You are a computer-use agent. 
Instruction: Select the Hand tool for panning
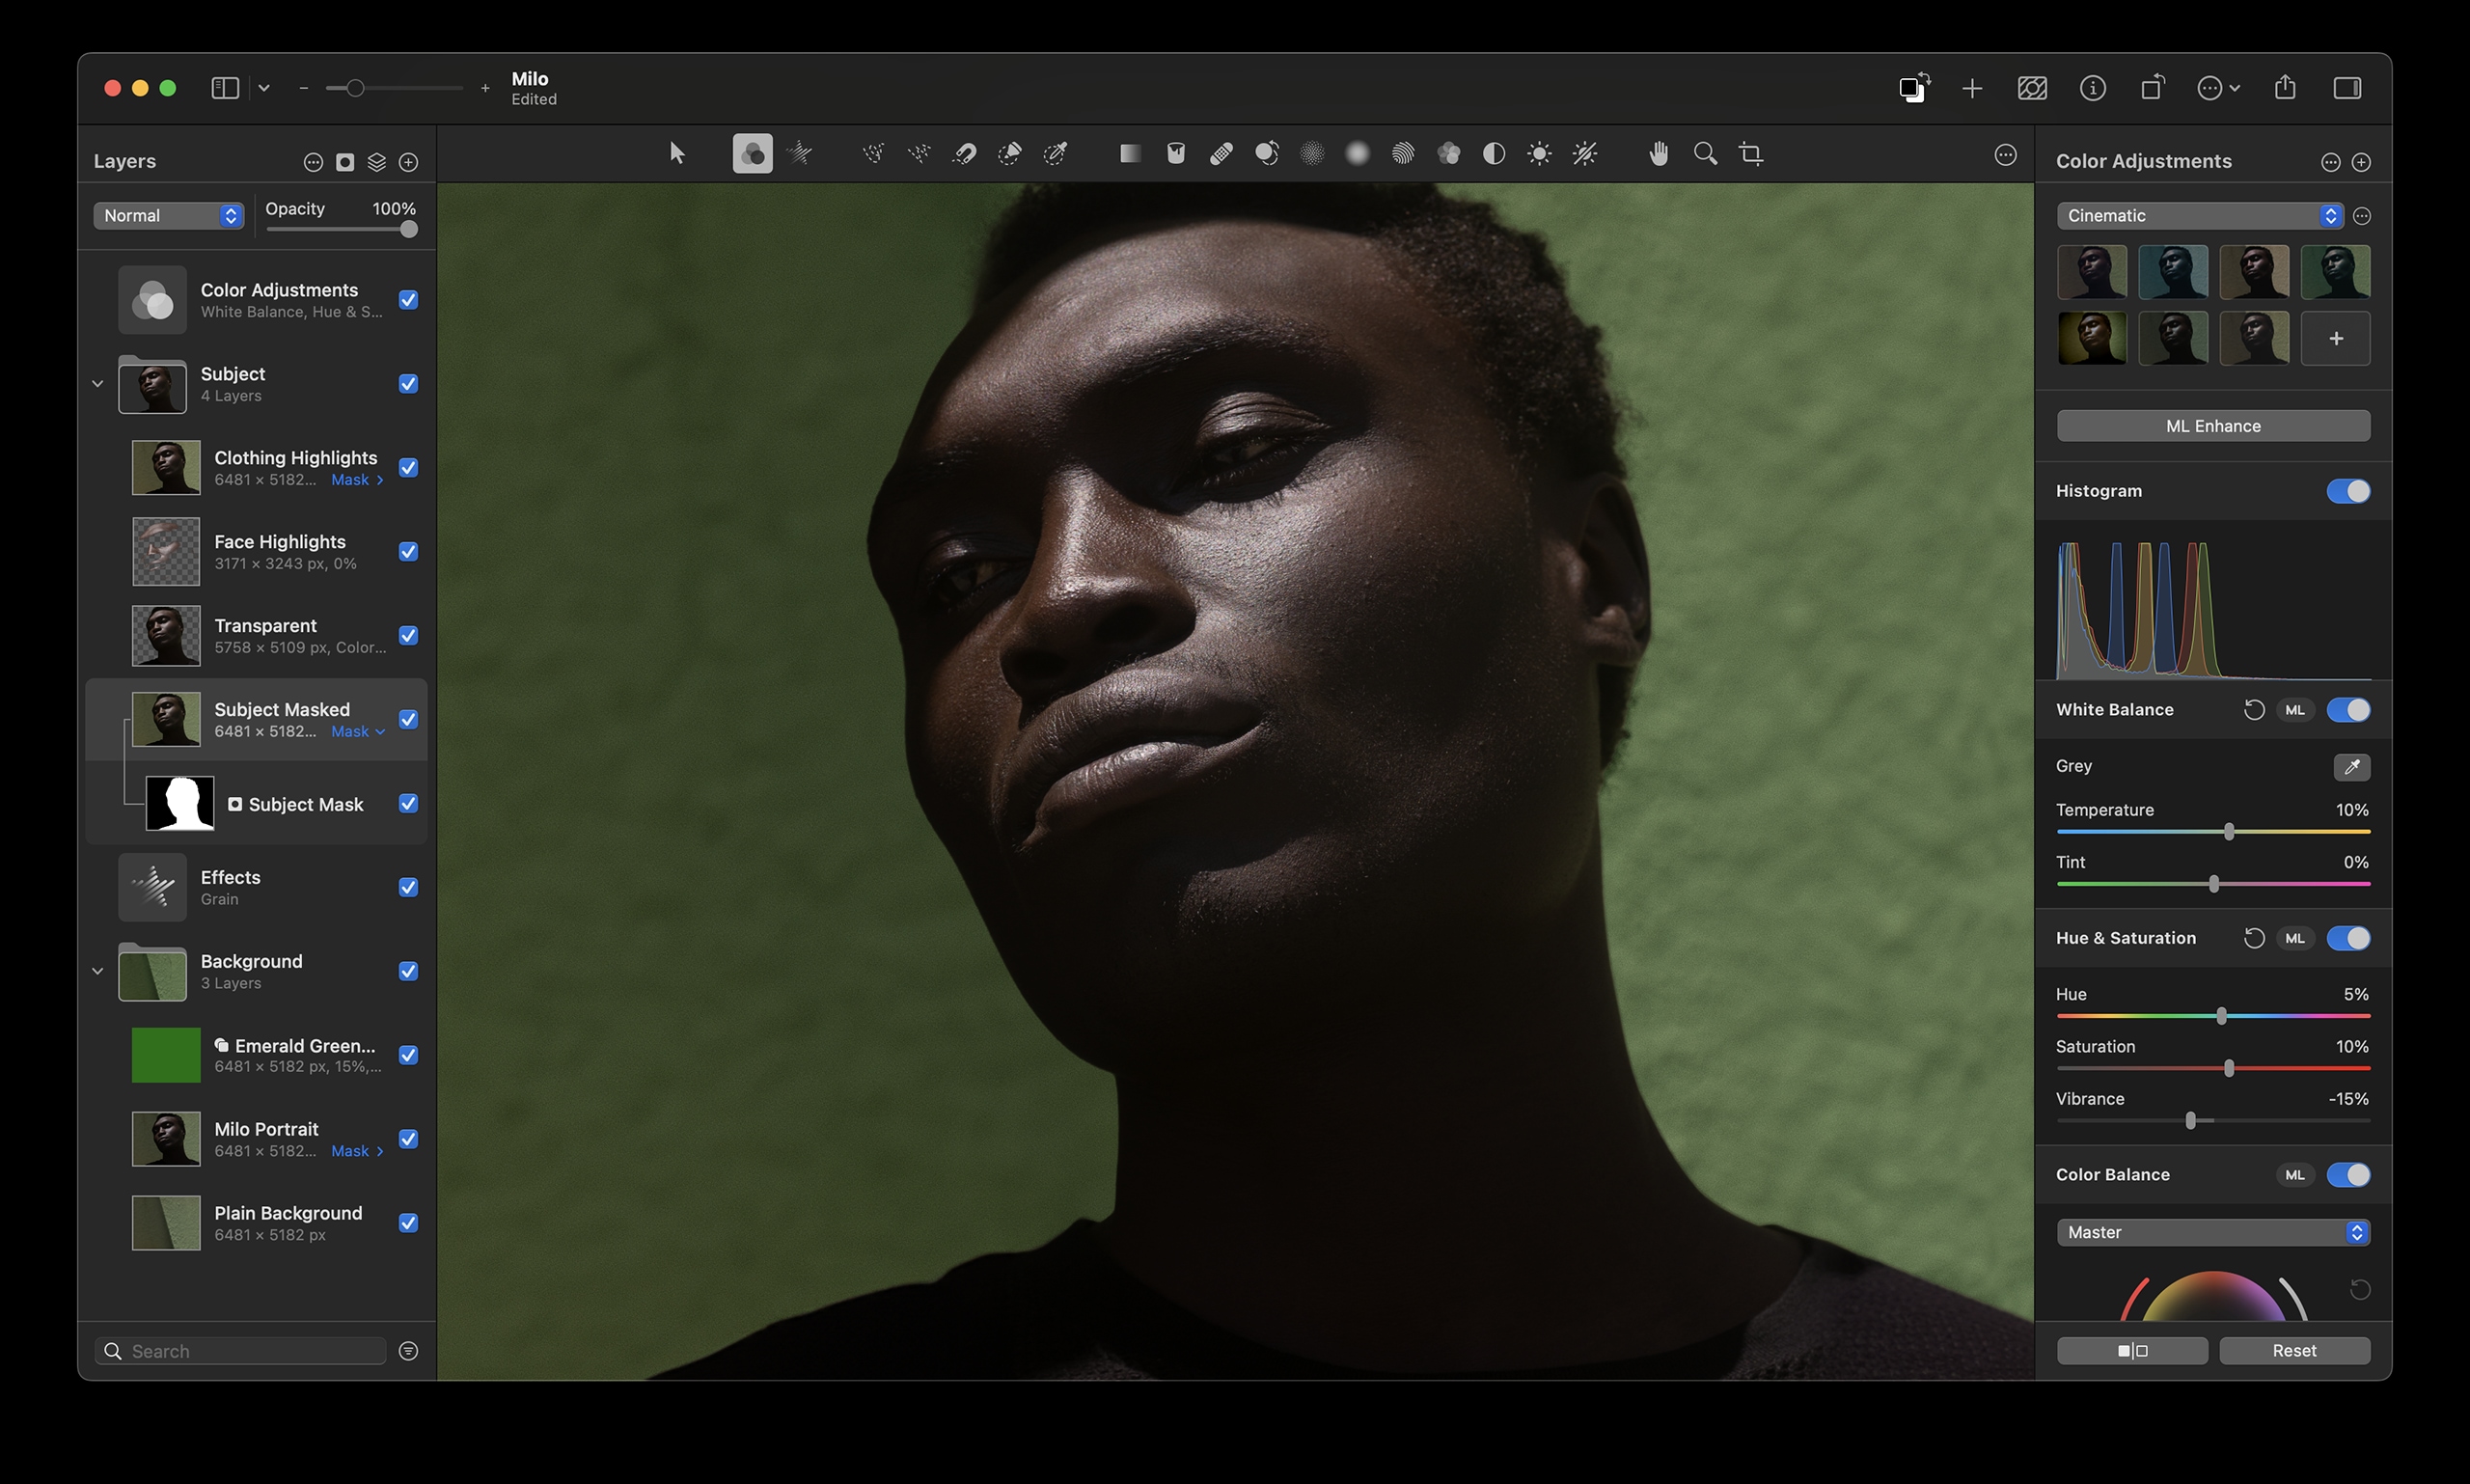tap(1656, 153)
